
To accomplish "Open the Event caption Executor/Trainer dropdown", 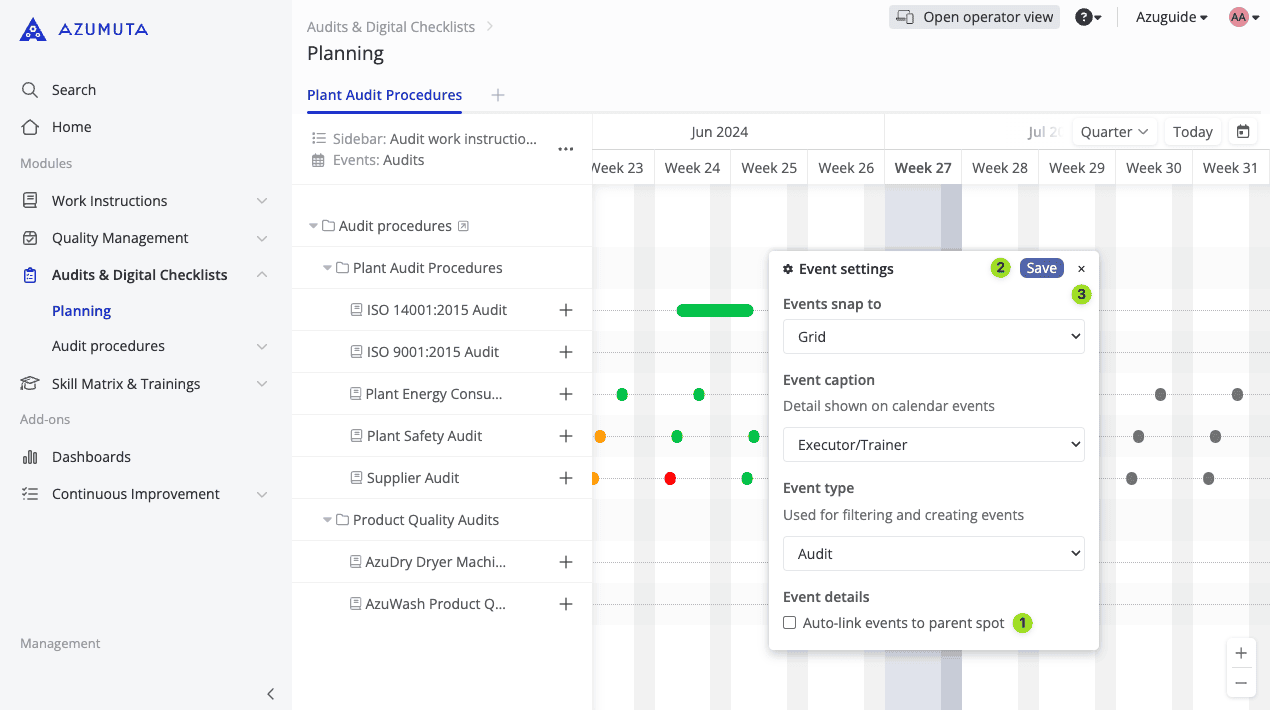I will click(933, 445).
